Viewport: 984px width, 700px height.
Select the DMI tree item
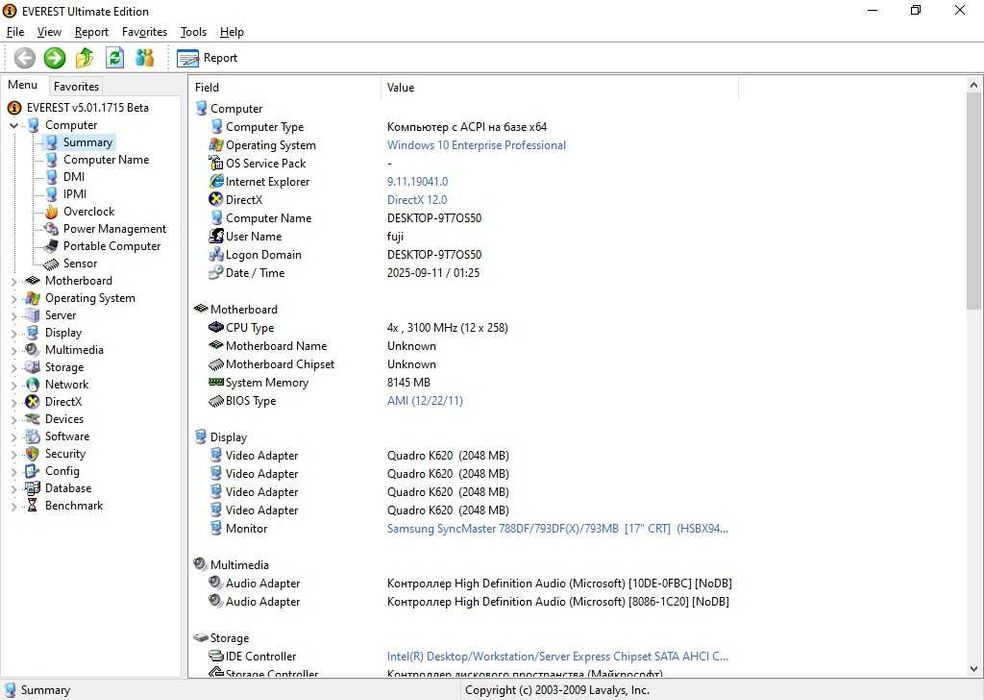click(x=73, y=177)
